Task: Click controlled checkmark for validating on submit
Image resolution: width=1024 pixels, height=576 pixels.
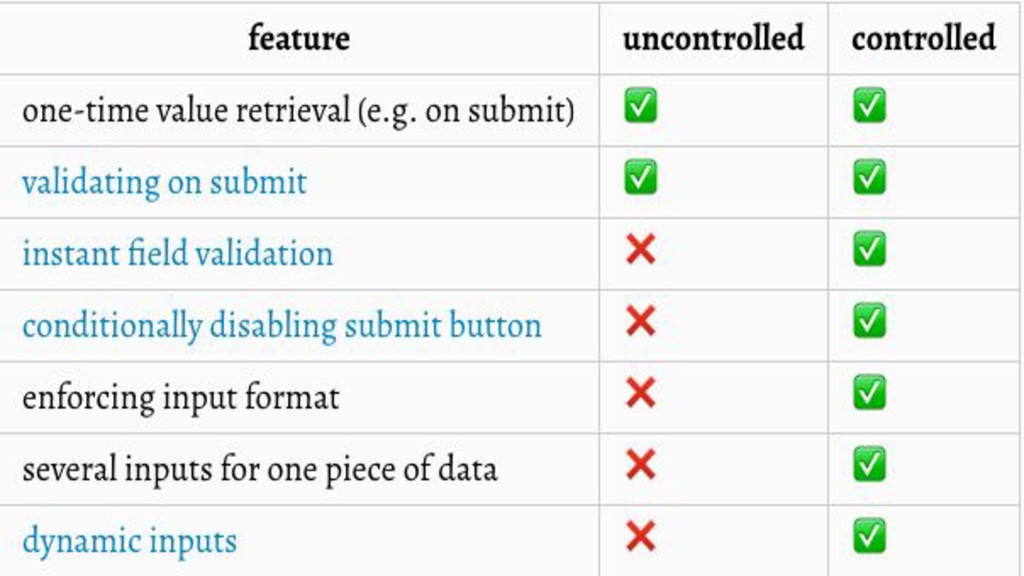Action: 869,178
